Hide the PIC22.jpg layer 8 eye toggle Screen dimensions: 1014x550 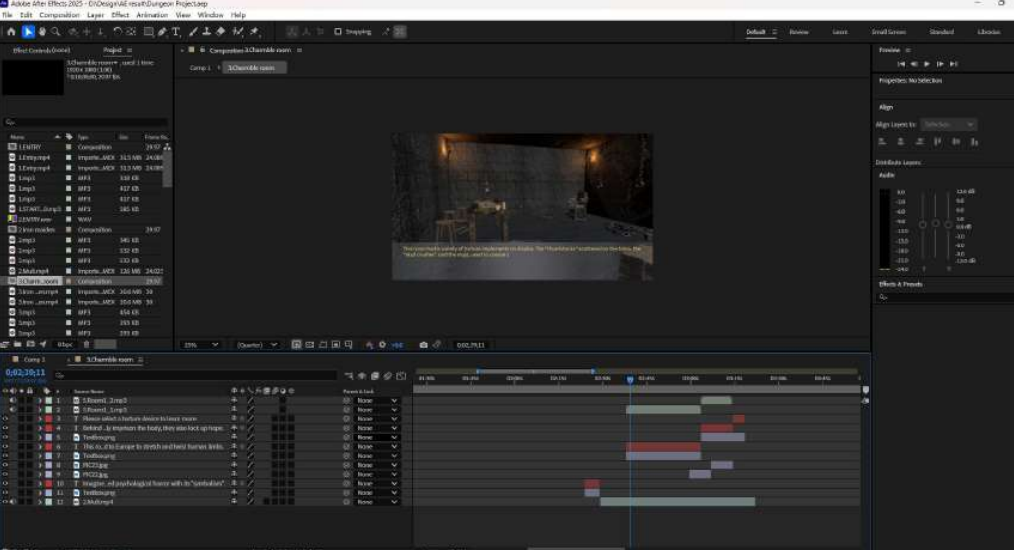[x=5, y=465]
